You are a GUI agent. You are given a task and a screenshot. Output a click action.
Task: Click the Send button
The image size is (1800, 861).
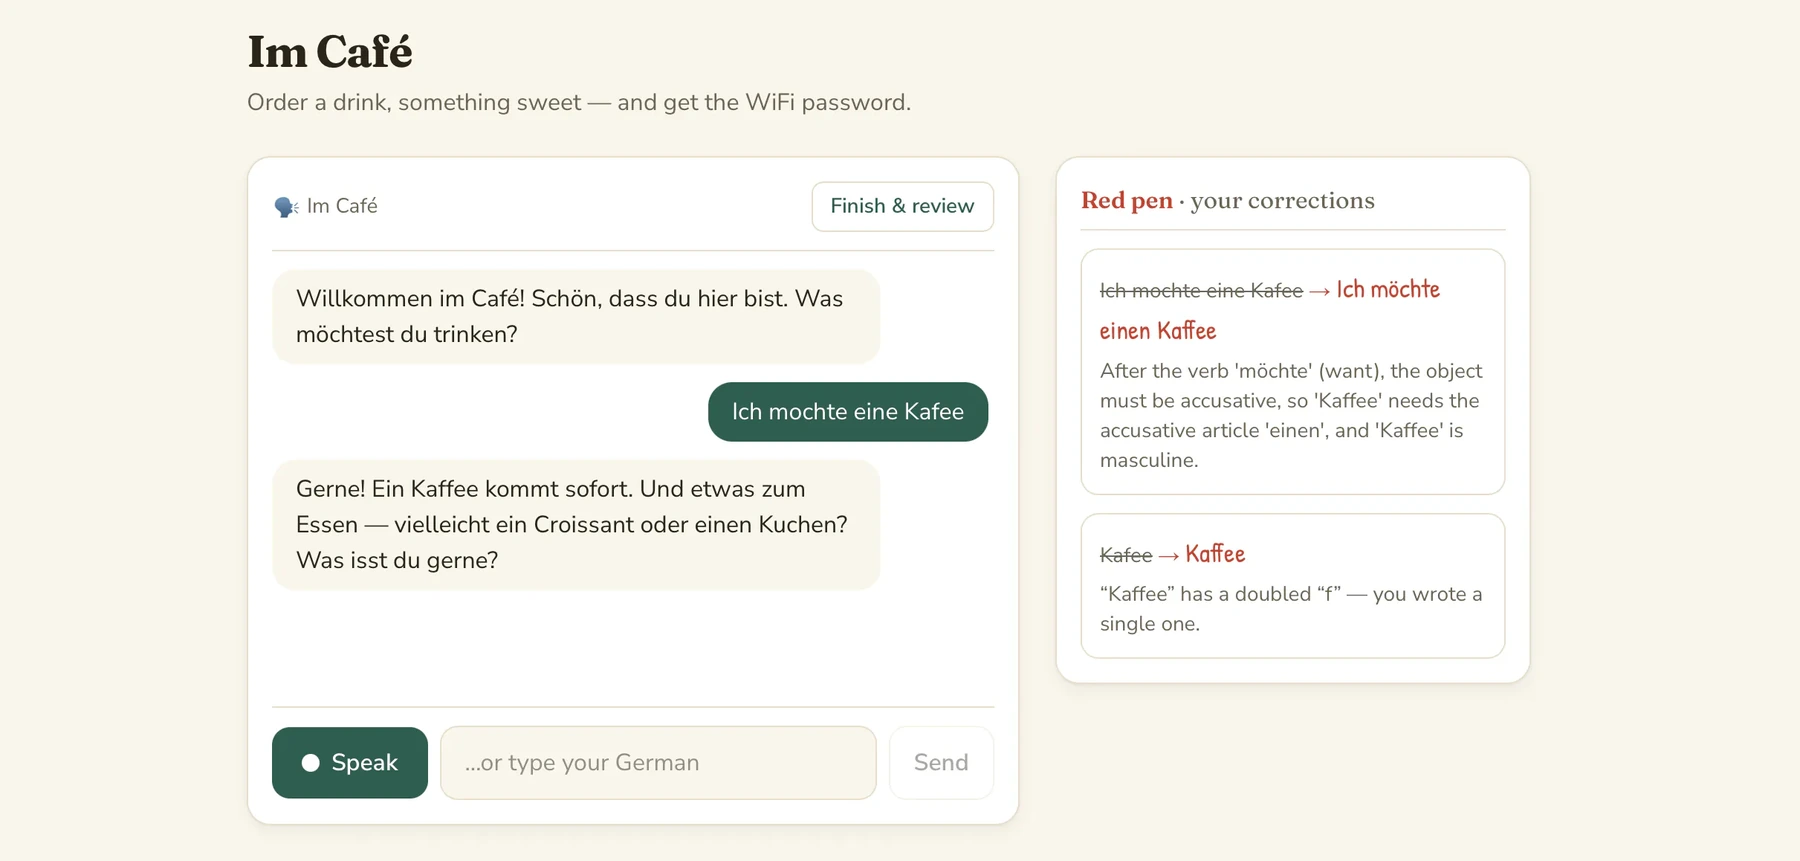pos(941,763)
